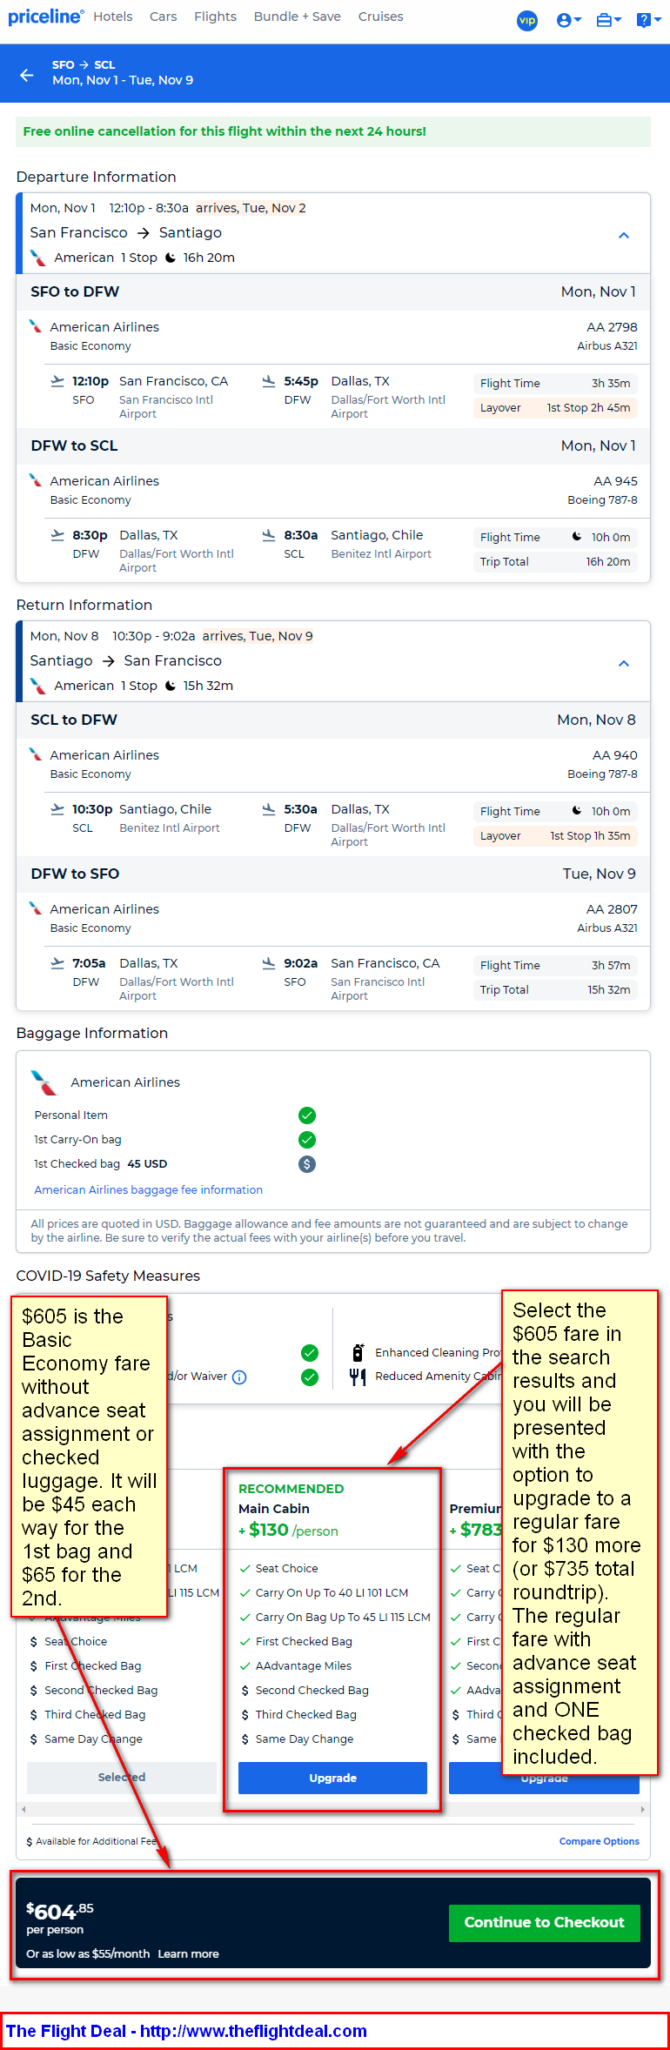Screen dimensions: 670x2050
Task: Go to the Hotels tab
Action: point(113,17)
